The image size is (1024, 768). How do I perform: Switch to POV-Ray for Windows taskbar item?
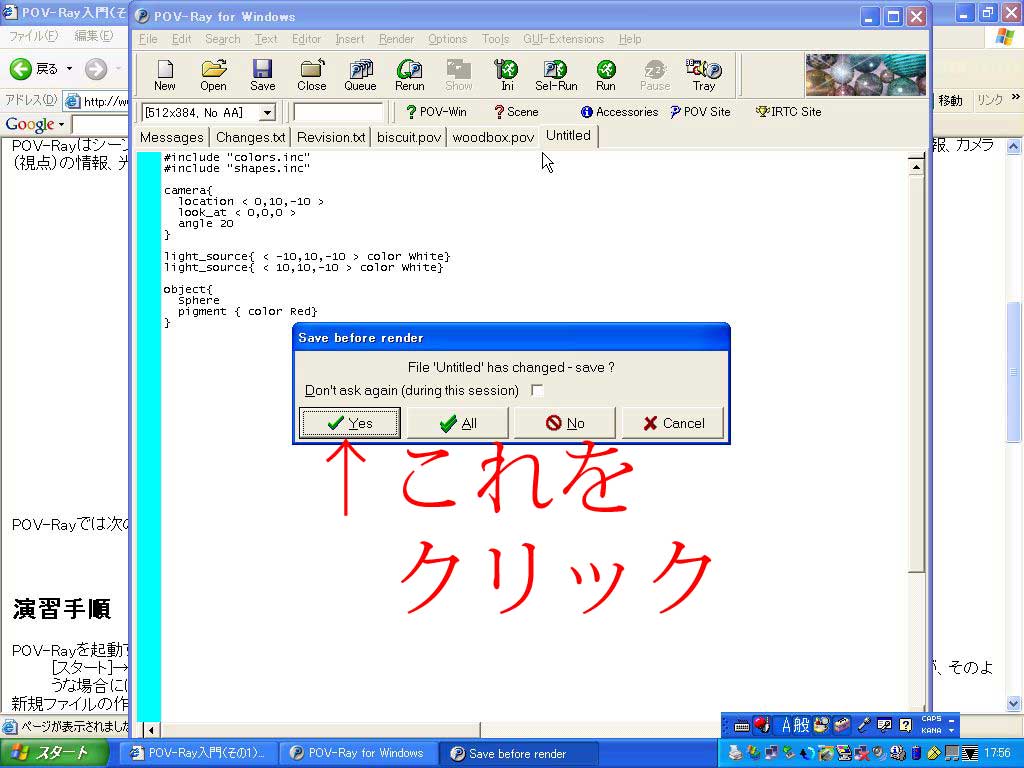click(358, 753)
